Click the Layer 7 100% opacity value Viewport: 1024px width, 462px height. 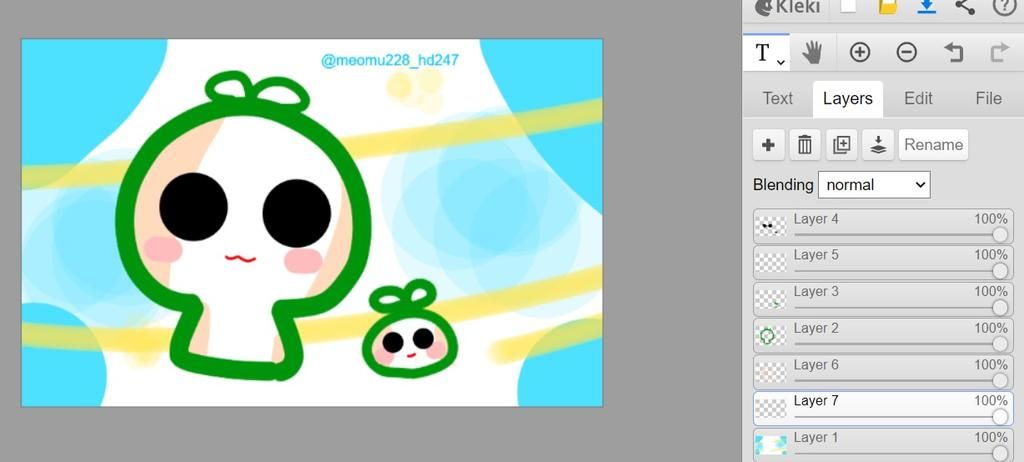(x=991, y=401)
